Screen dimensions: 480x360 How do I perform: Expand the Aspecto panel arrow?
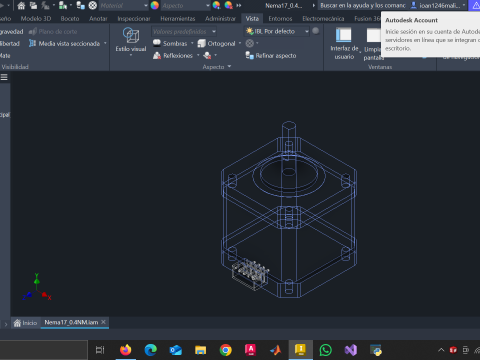click(229, 67)
